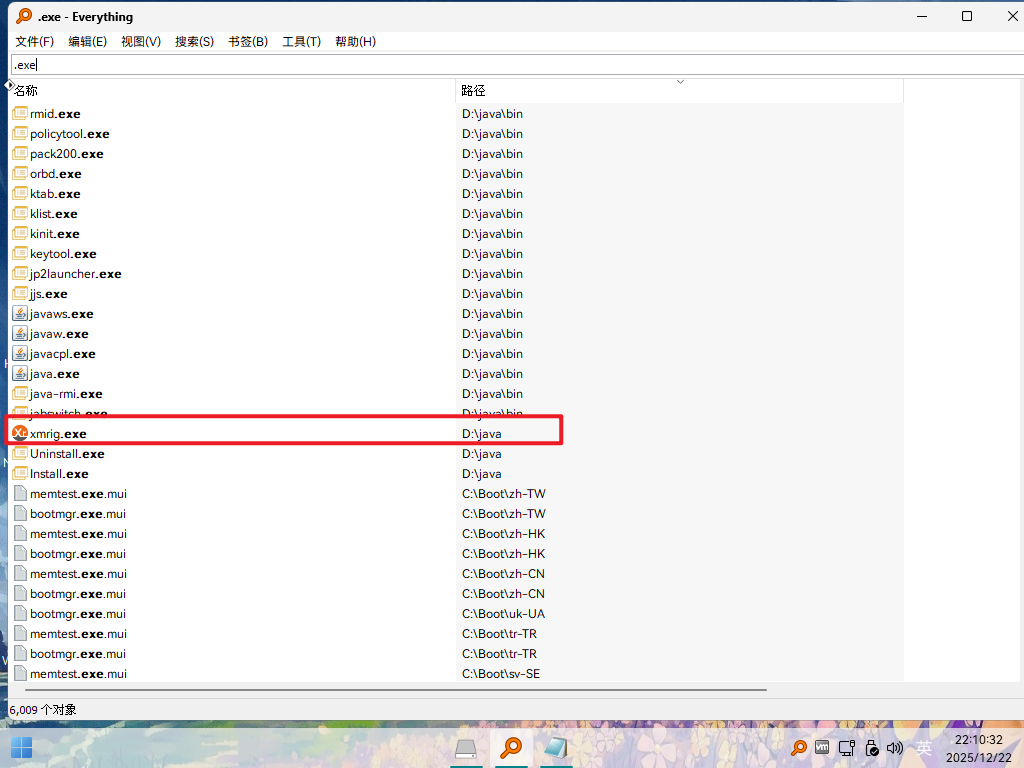The image size is (1024, 768).
Task: Click the memtest.exe.mui zh-TW file icon
Action: 20,493
